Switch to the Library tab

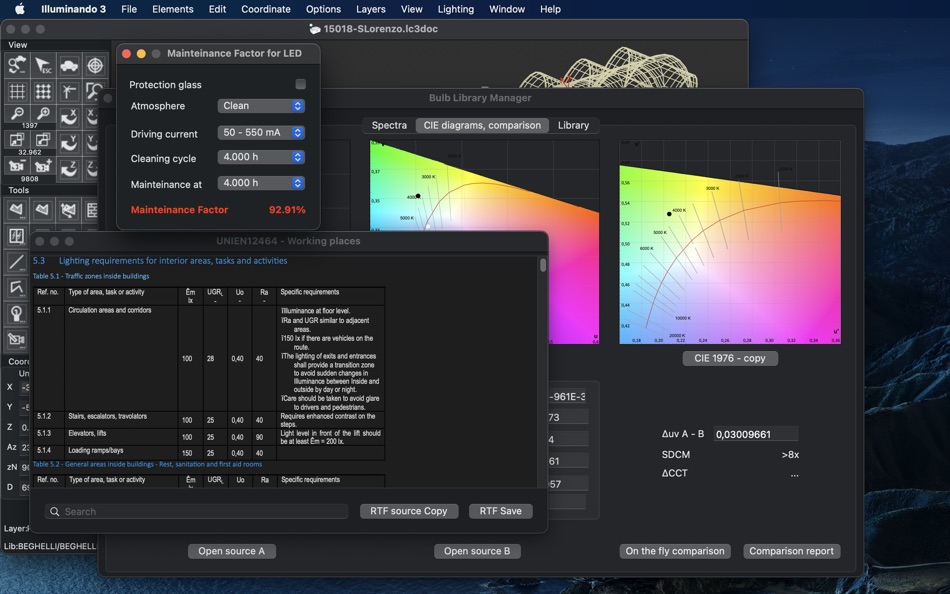click(573, 125)
